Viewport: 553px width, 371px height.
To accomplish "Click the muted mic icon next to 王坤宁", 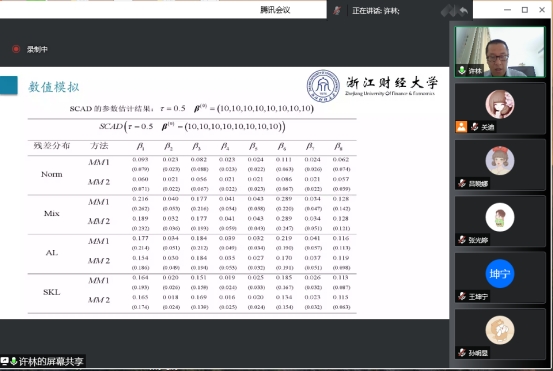I will (462, 296).
